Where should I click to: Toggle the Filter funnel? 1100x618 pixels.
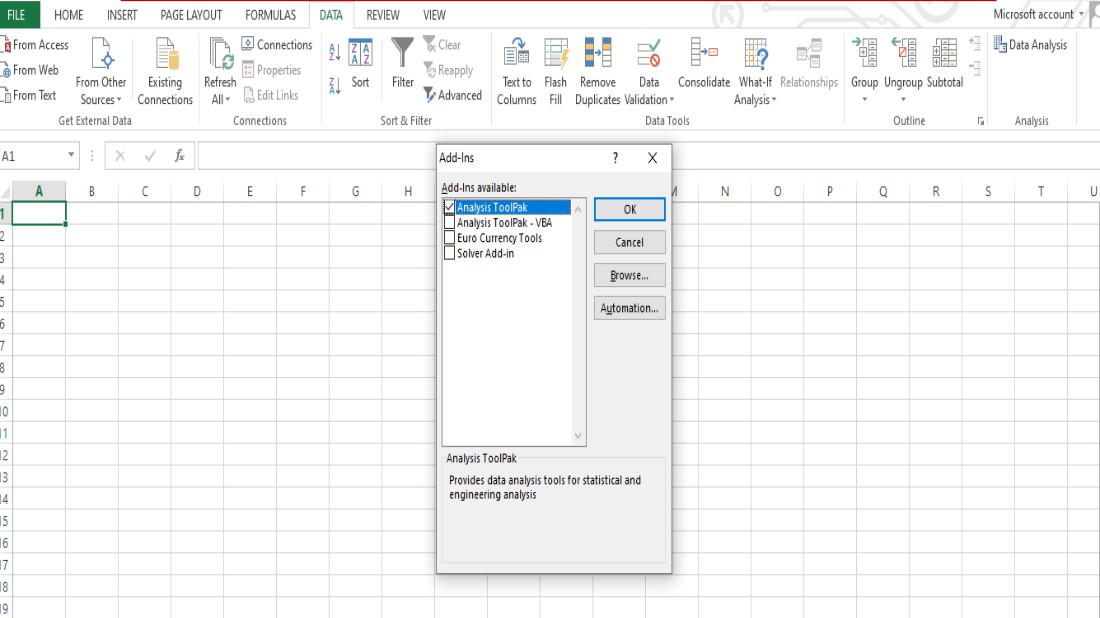click(x=403, y=63)
